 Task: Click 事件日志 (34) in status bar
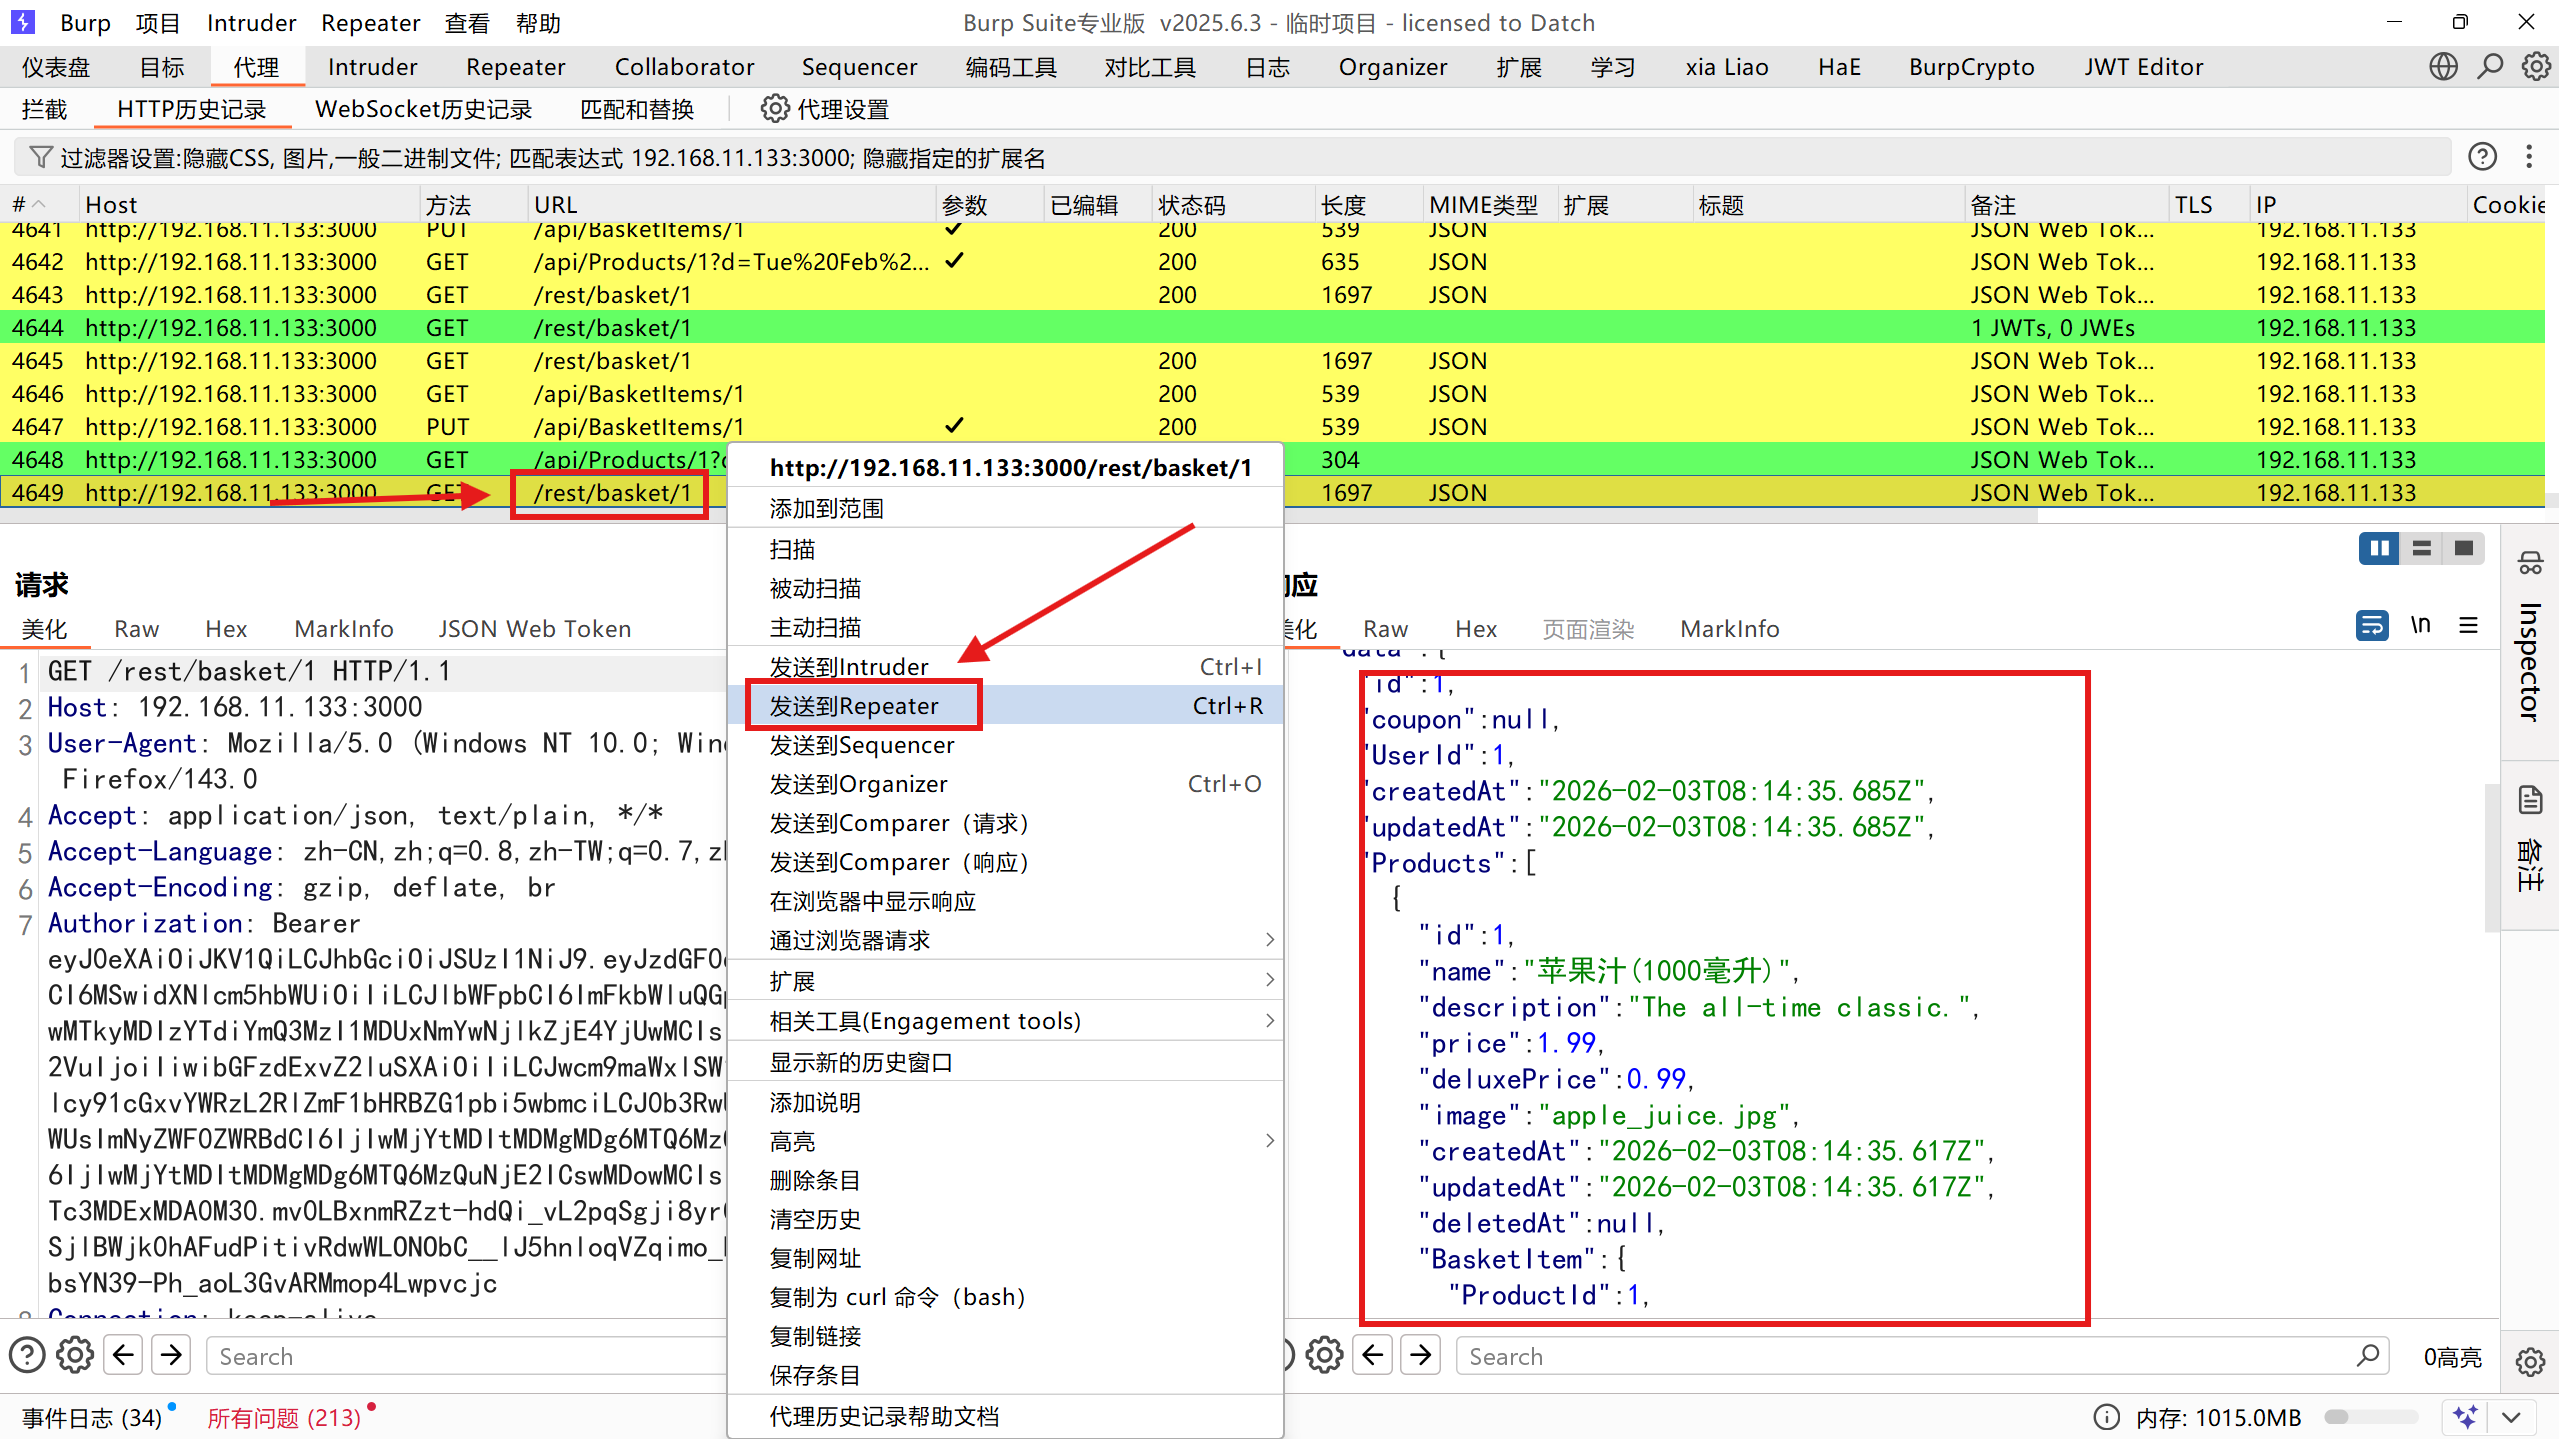[x=92, y=1417]
